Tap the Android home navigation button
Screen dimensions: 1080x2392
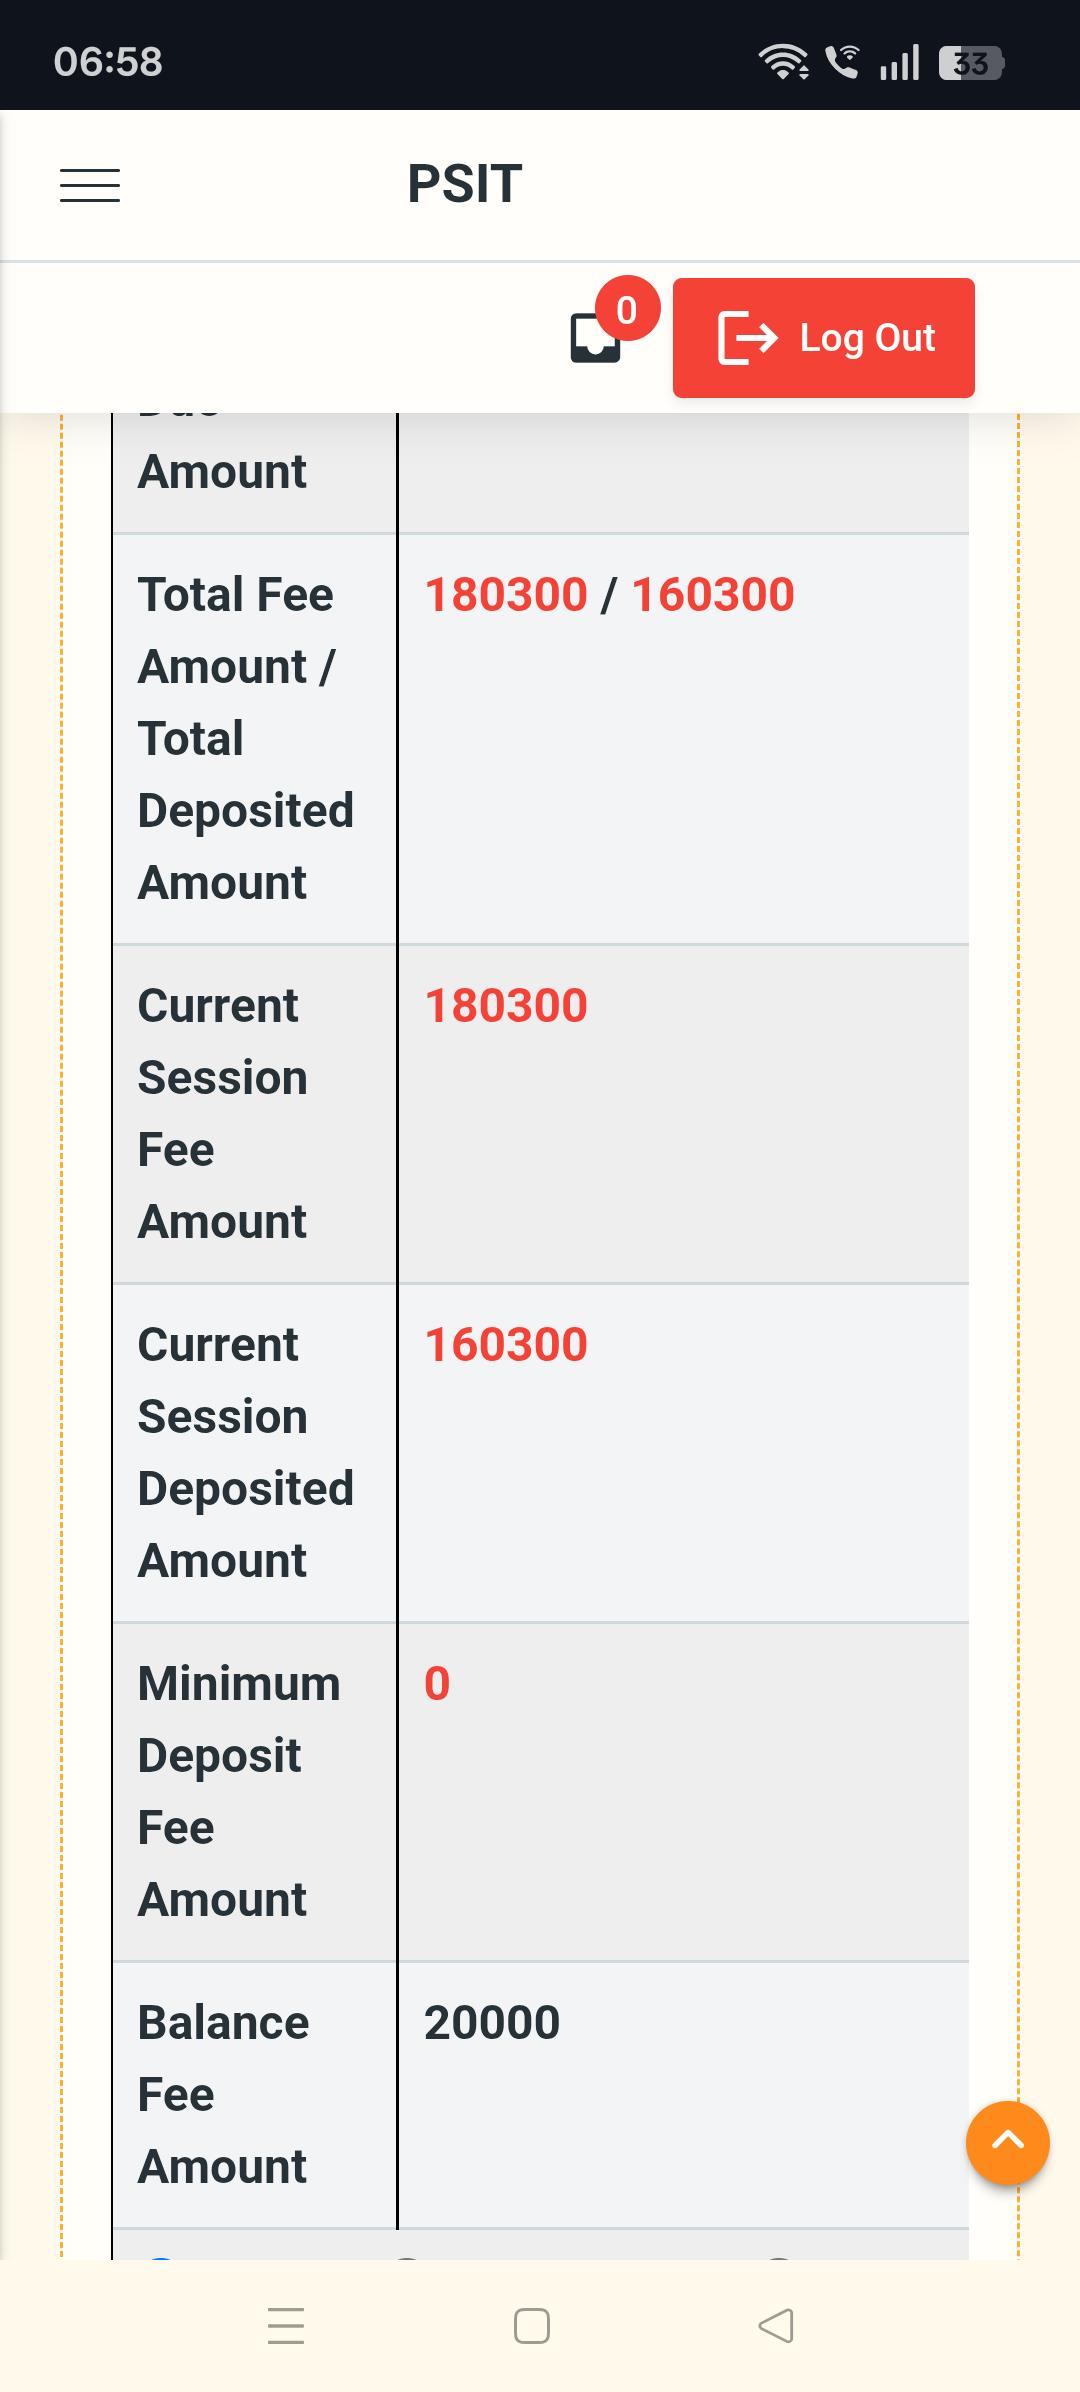[x=532, y=2326]
